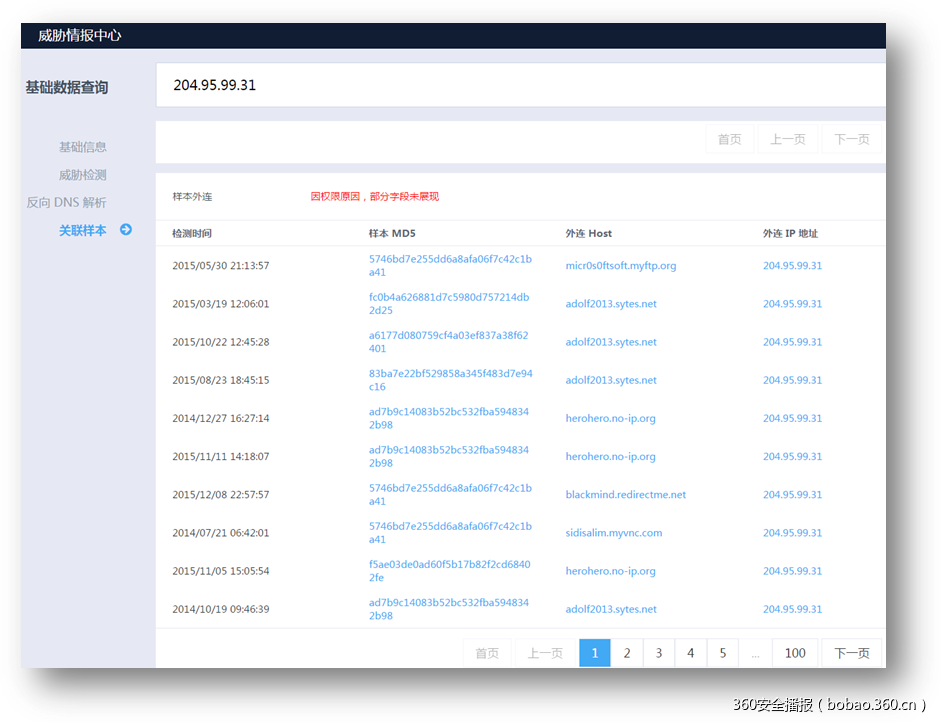Click bottom 上一页 pagination button
This screenshot has height=723, width=941.
(x=545, y=653)
